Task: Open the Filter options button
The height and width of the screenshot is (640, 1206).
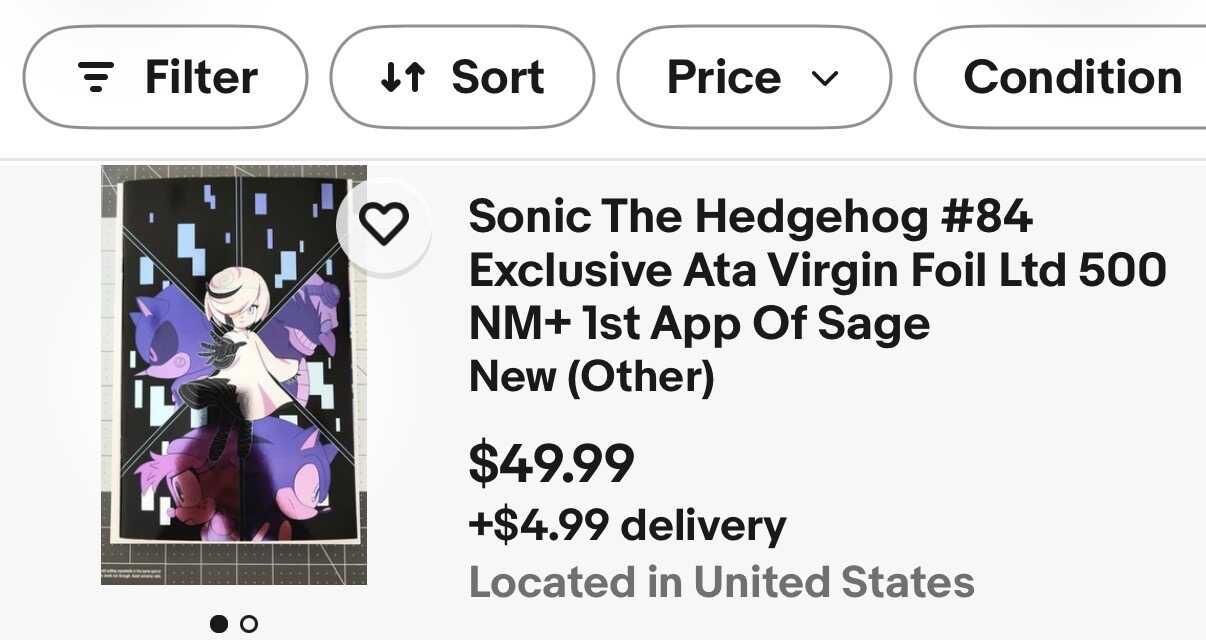Action: point(165,77)
